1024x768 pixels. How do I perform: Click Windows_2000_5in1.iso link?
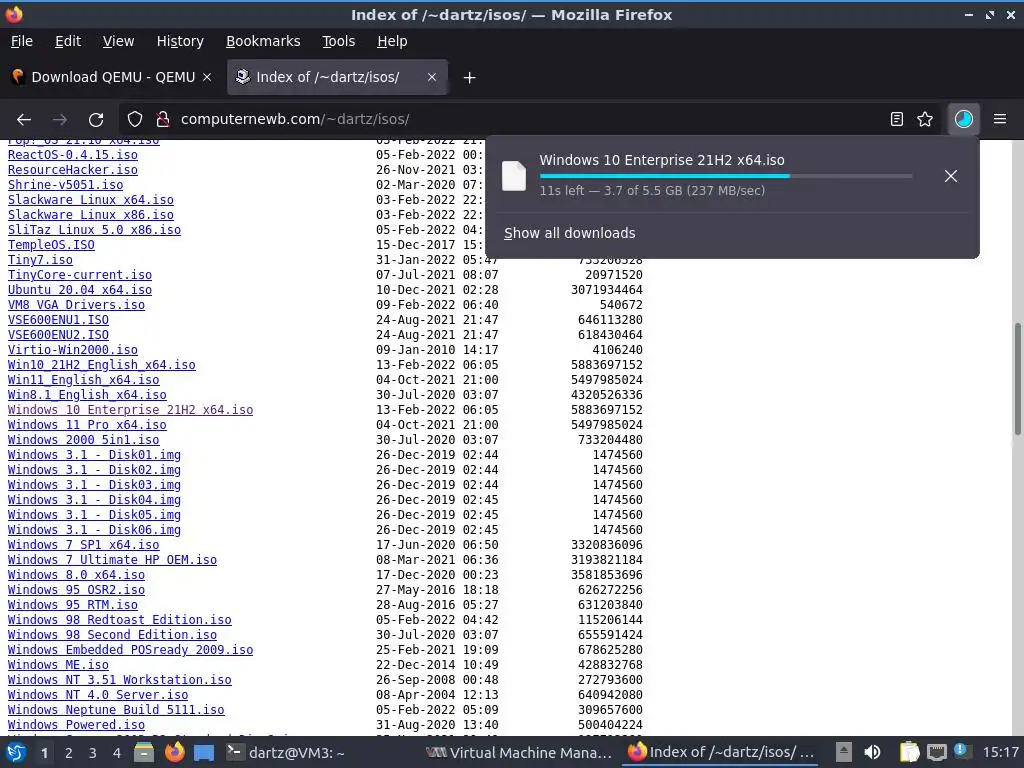point(84,440)
